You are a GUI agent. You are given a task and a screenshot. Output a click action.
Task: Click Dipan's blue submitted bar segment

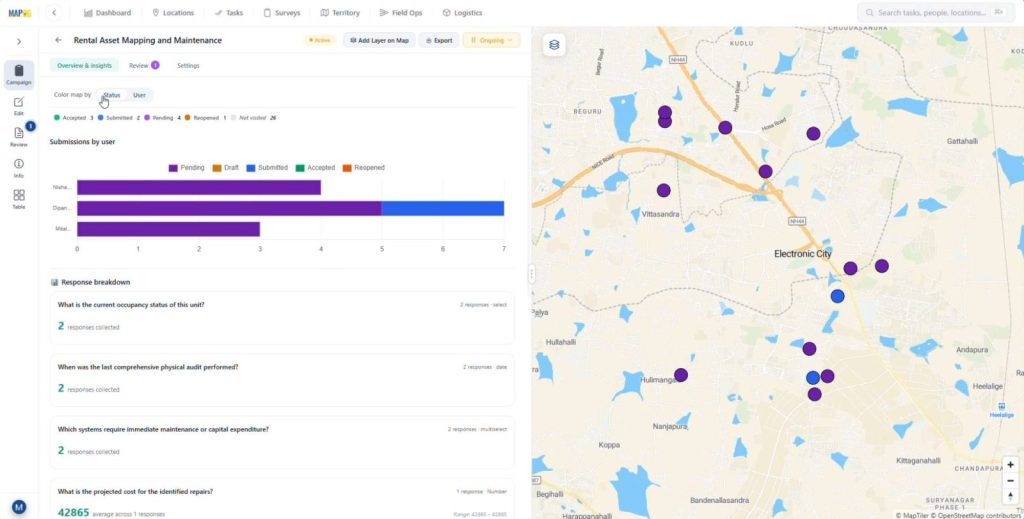tap(443, 208)
